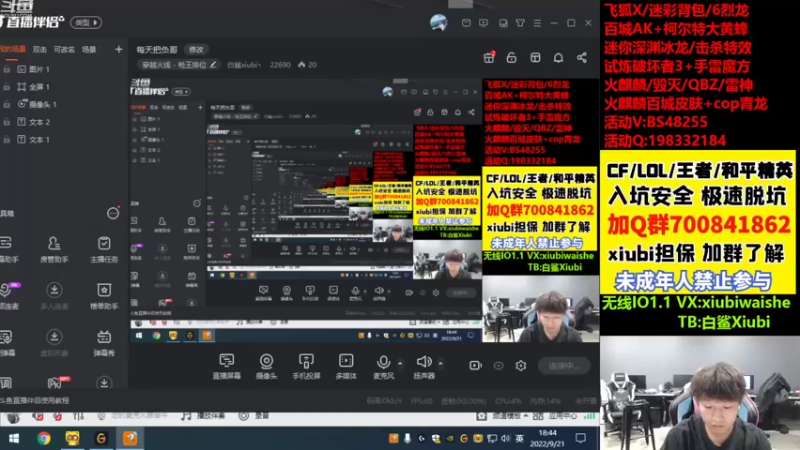
Task: Open the 弹幕秀 tool
Action: tap(104, 342)
